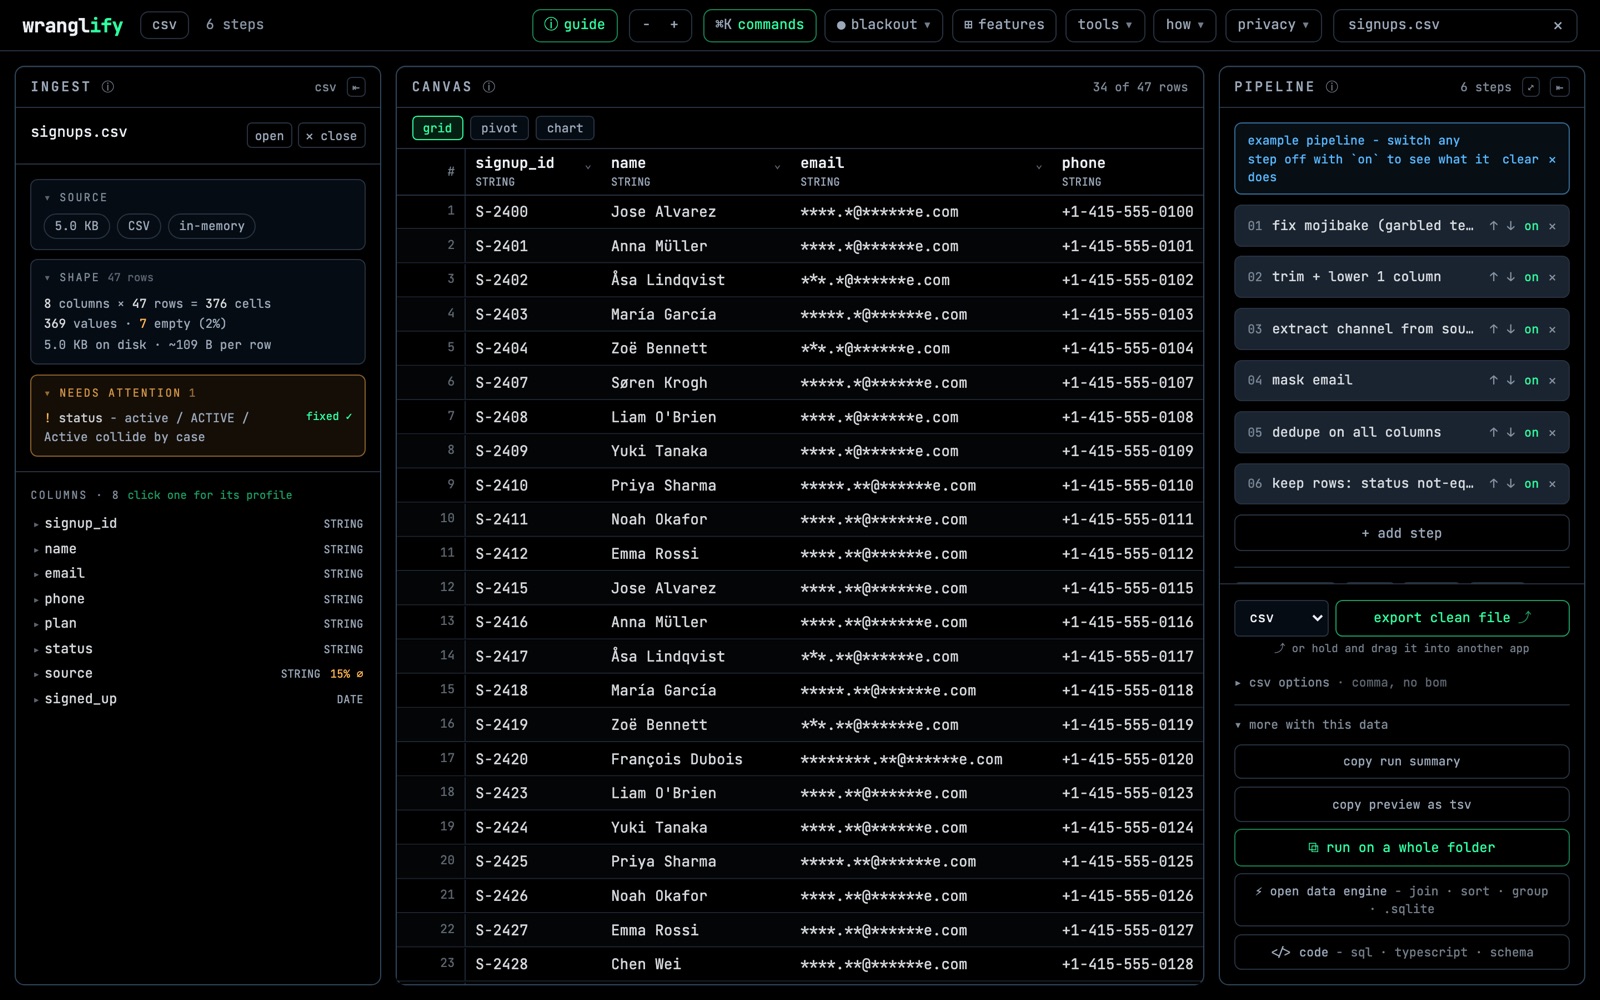The height and width of the screenshot is (1000, 1600).
Task: Toggle step 01 fix mojibake on/off
Action: click(x=1531, y=226)
